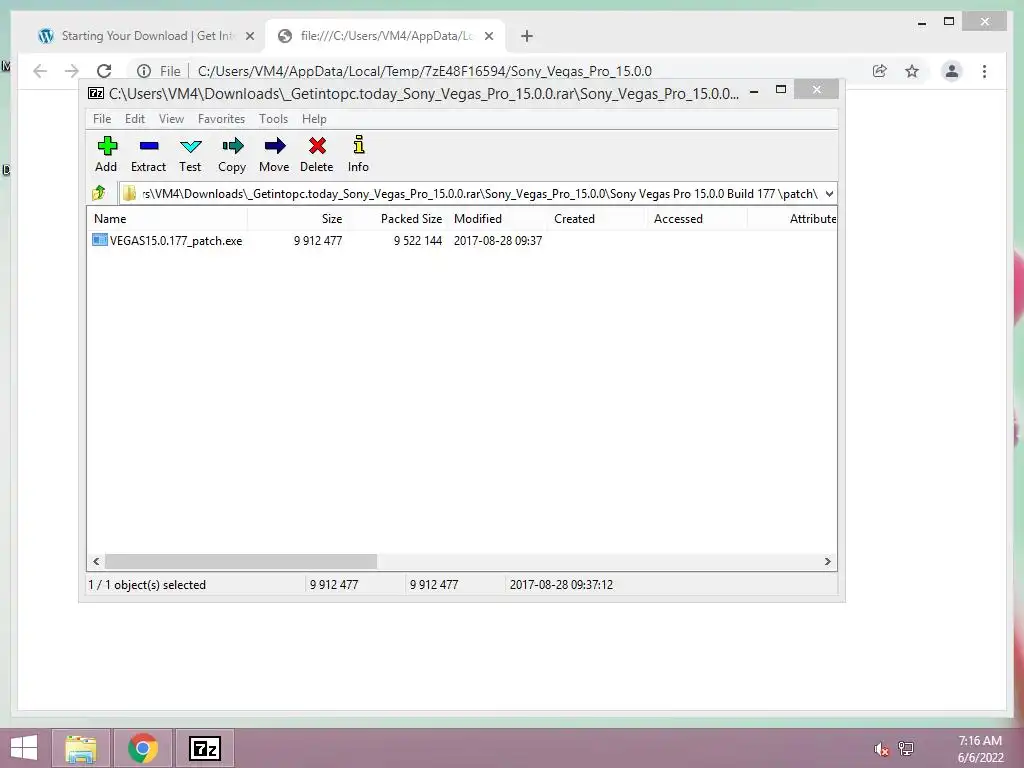Viewport: 1024px width, 768px height.
Task: Sort by the Accessed column header
Action: (x=697, y=219)
